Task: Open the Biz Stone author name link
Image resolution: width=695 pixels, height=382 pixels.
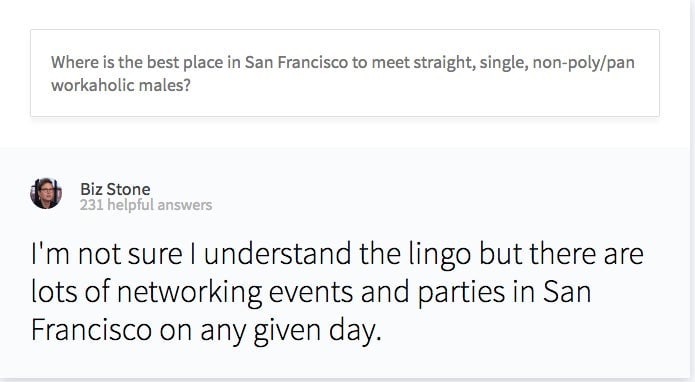Action: point(115,189)
